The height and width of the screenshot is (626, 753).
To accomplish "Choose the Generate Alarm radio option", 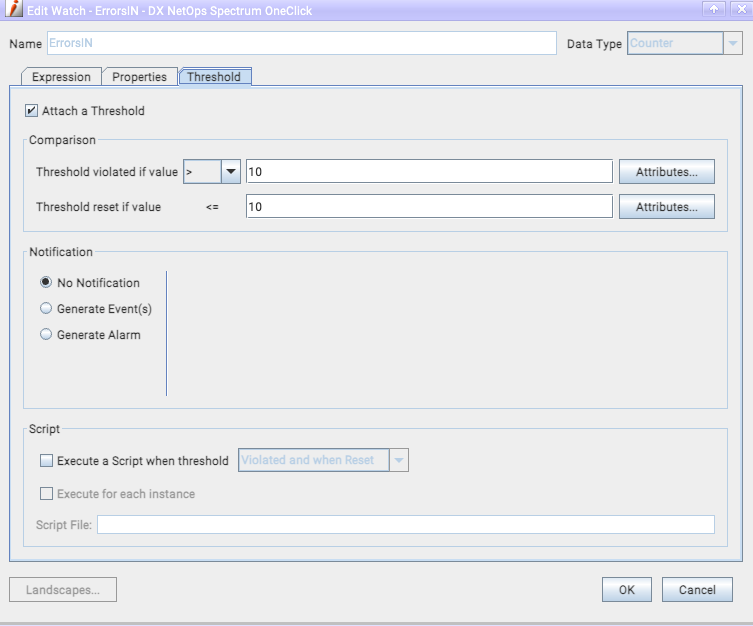I will 46,334.
